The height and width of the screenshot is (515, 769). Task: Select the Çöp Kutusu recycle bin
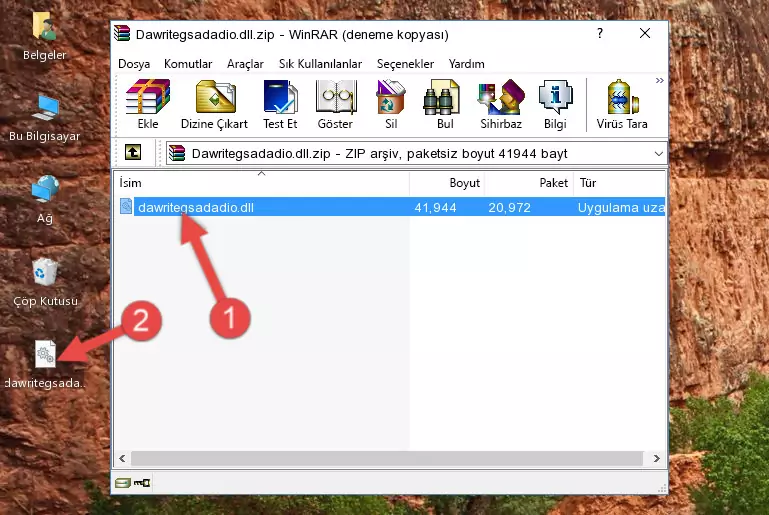click(45, 282)
